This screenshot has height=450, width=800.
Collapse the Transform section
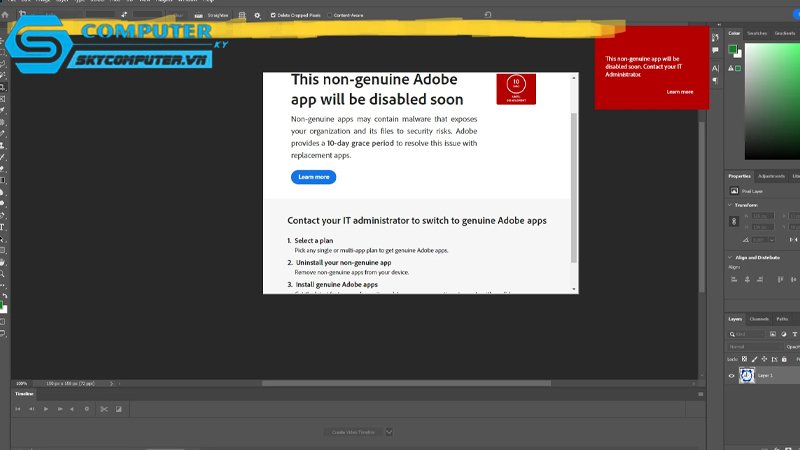pos(730,205)
